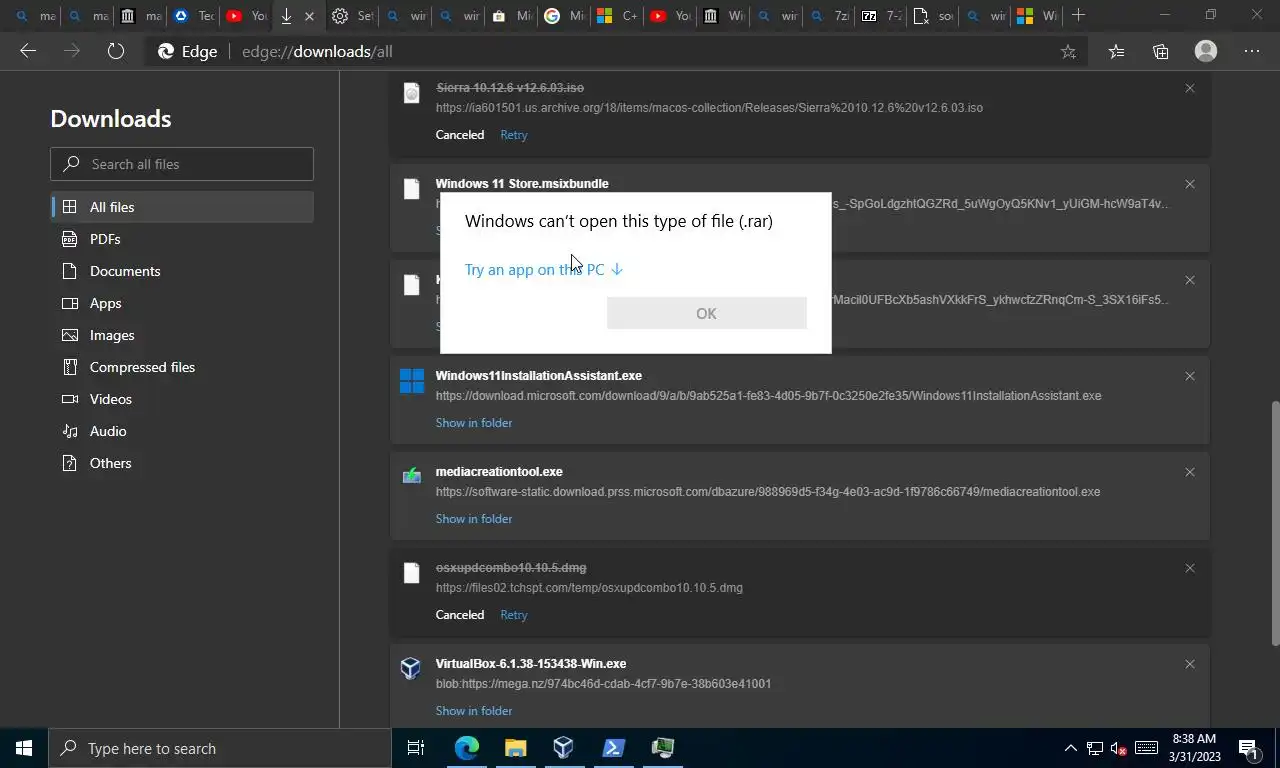
Task: Click the VirtualBox installer file icon
Action: pyautogui.click(x=411, y=668)
